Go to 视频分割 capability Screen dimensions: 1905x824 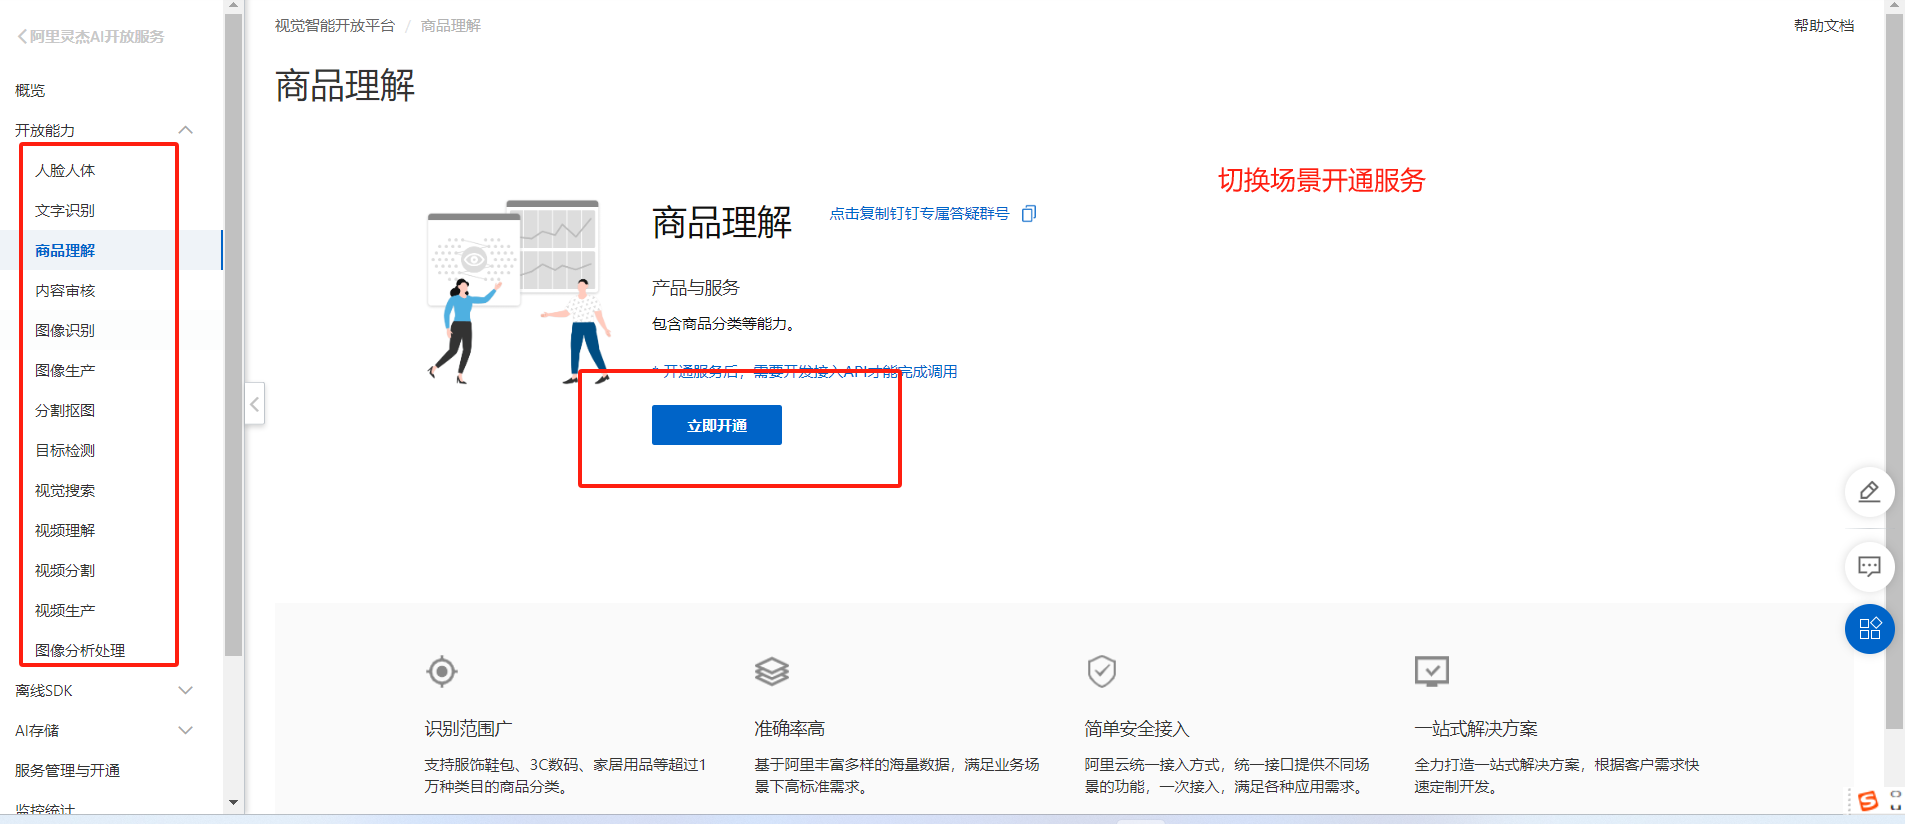pyautogui.click(x=65, y=570)
